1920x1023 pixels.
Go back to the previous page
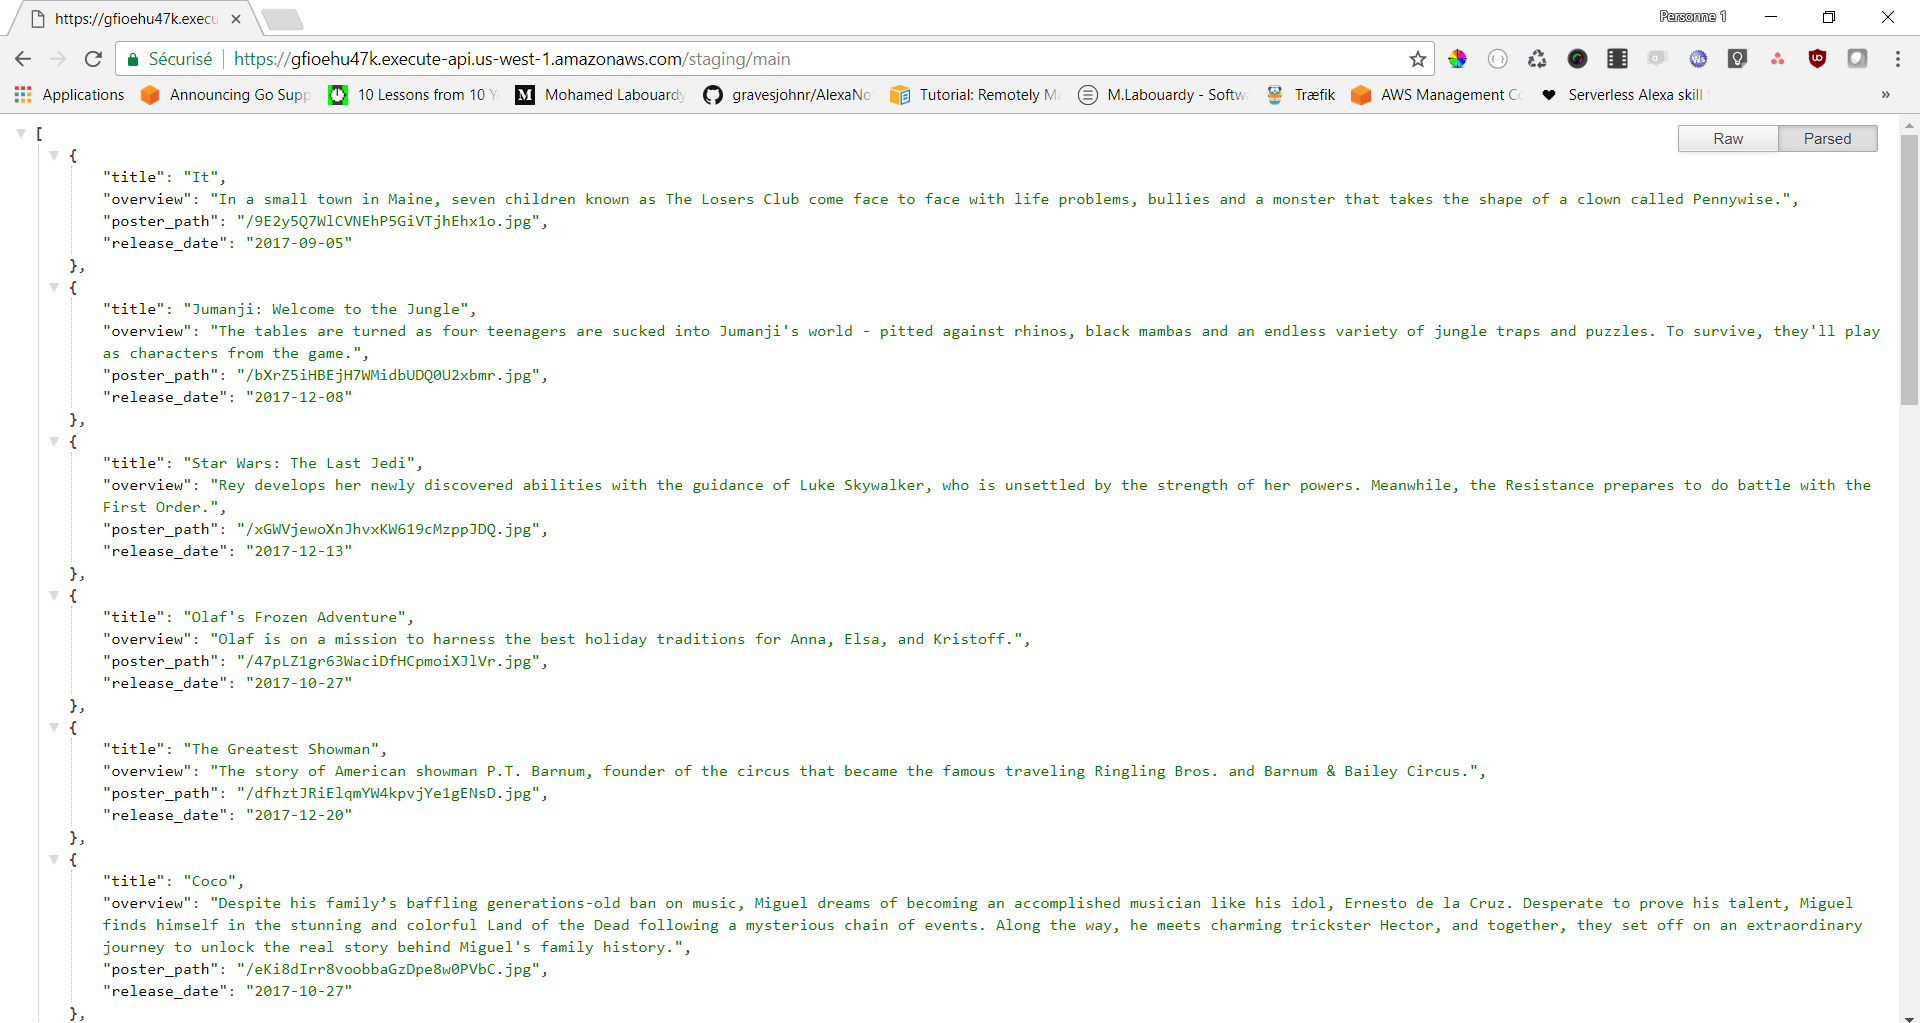(x=23, y=59)
